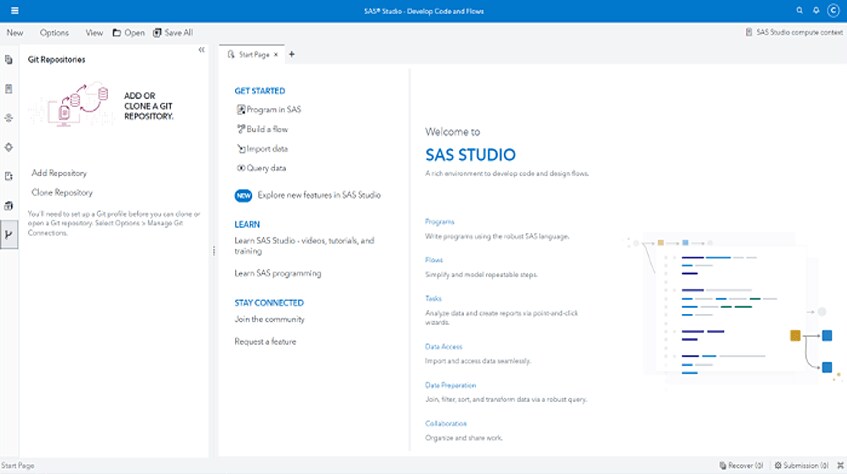Click the Import data icon
The height and width of the screenshot is (474, 847).
[241, 149]
